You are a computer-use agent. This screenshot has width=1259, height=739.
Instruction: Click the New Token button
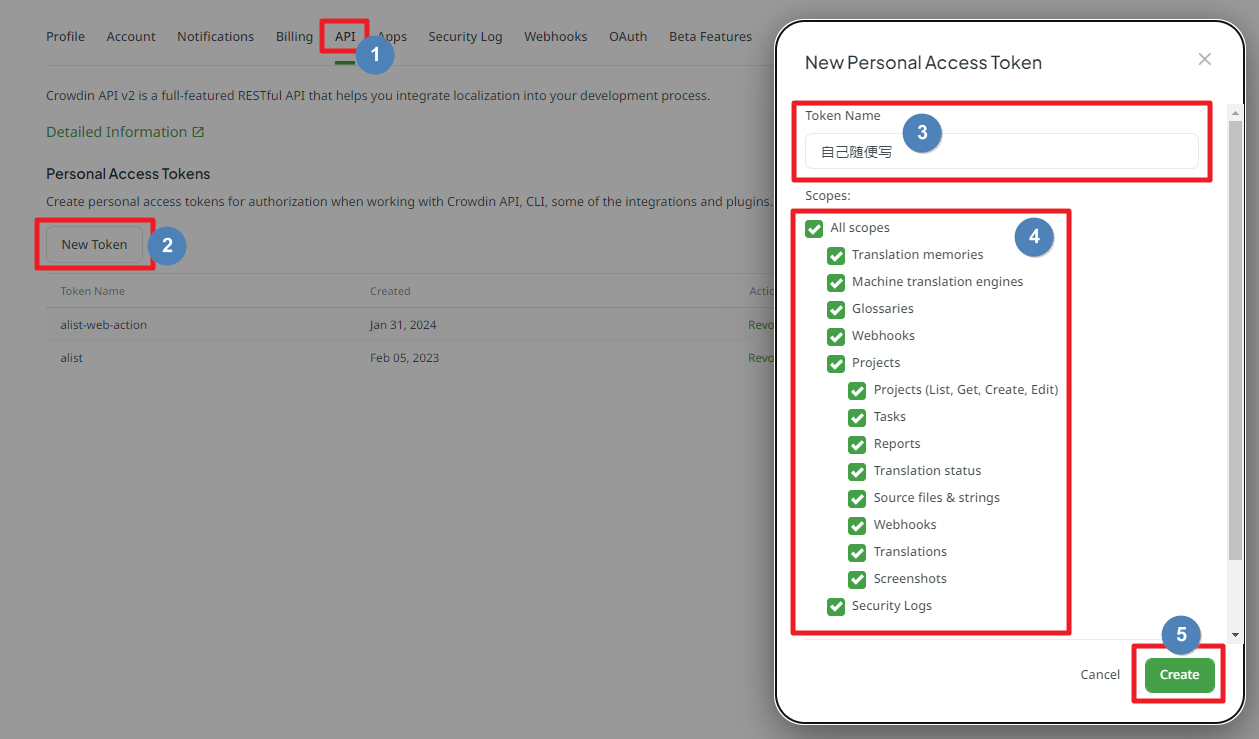coord(94,244)
